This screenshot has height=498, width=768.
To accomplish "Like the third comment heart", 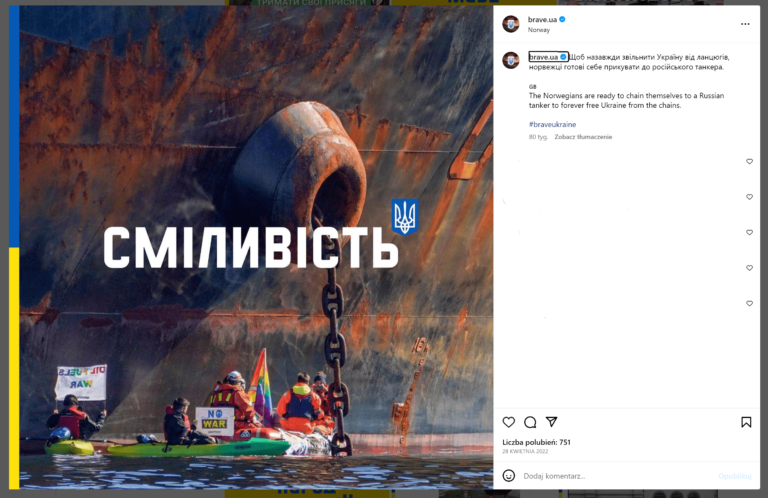I will tap(749, 233).
